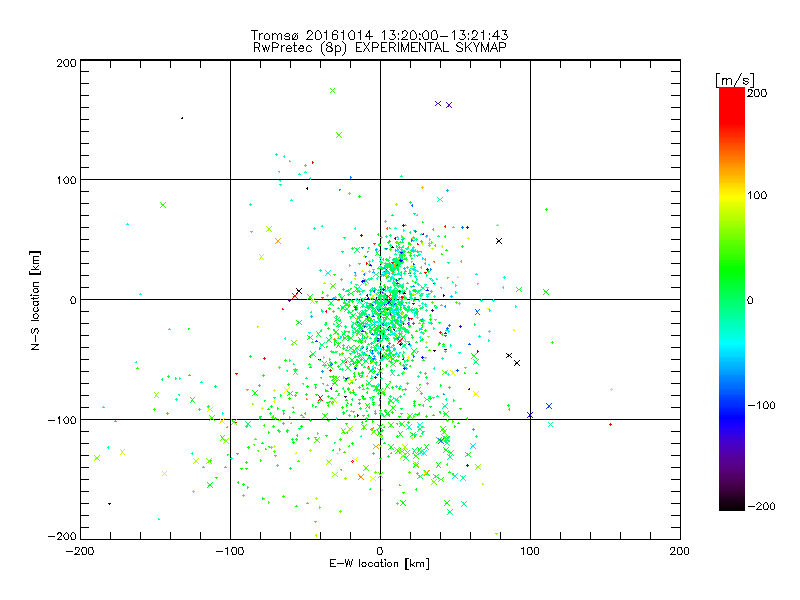The image size is (800, 600).
Task: Click the green middle section of the velocity colorbar
Action: pyautogui.click(x=732, y=276)
